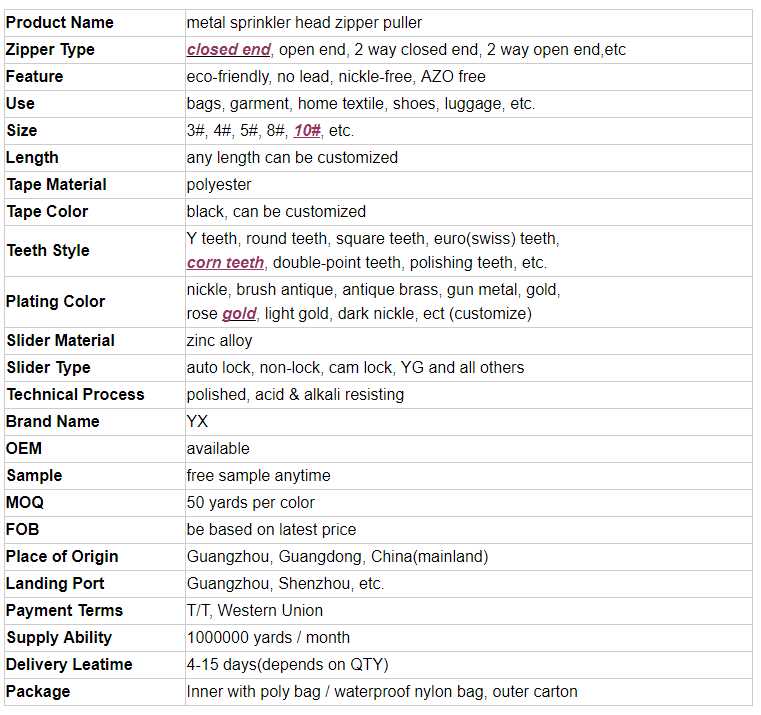Viewport: 761px width, 715px height.
Task: Open the "closed end" zipper type link
Action: pyautogui.click(x=228, y=49)
